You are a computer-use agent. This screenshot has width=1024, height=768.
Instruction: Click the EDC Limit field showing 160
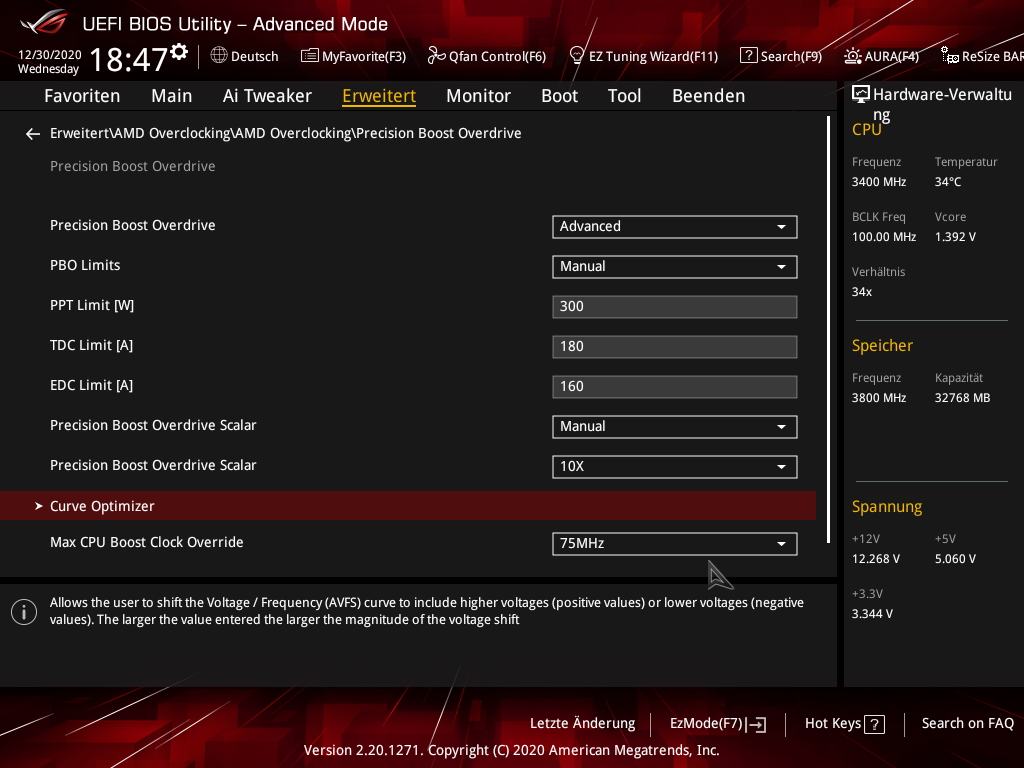pyautogui.click(x=675, y=386)
